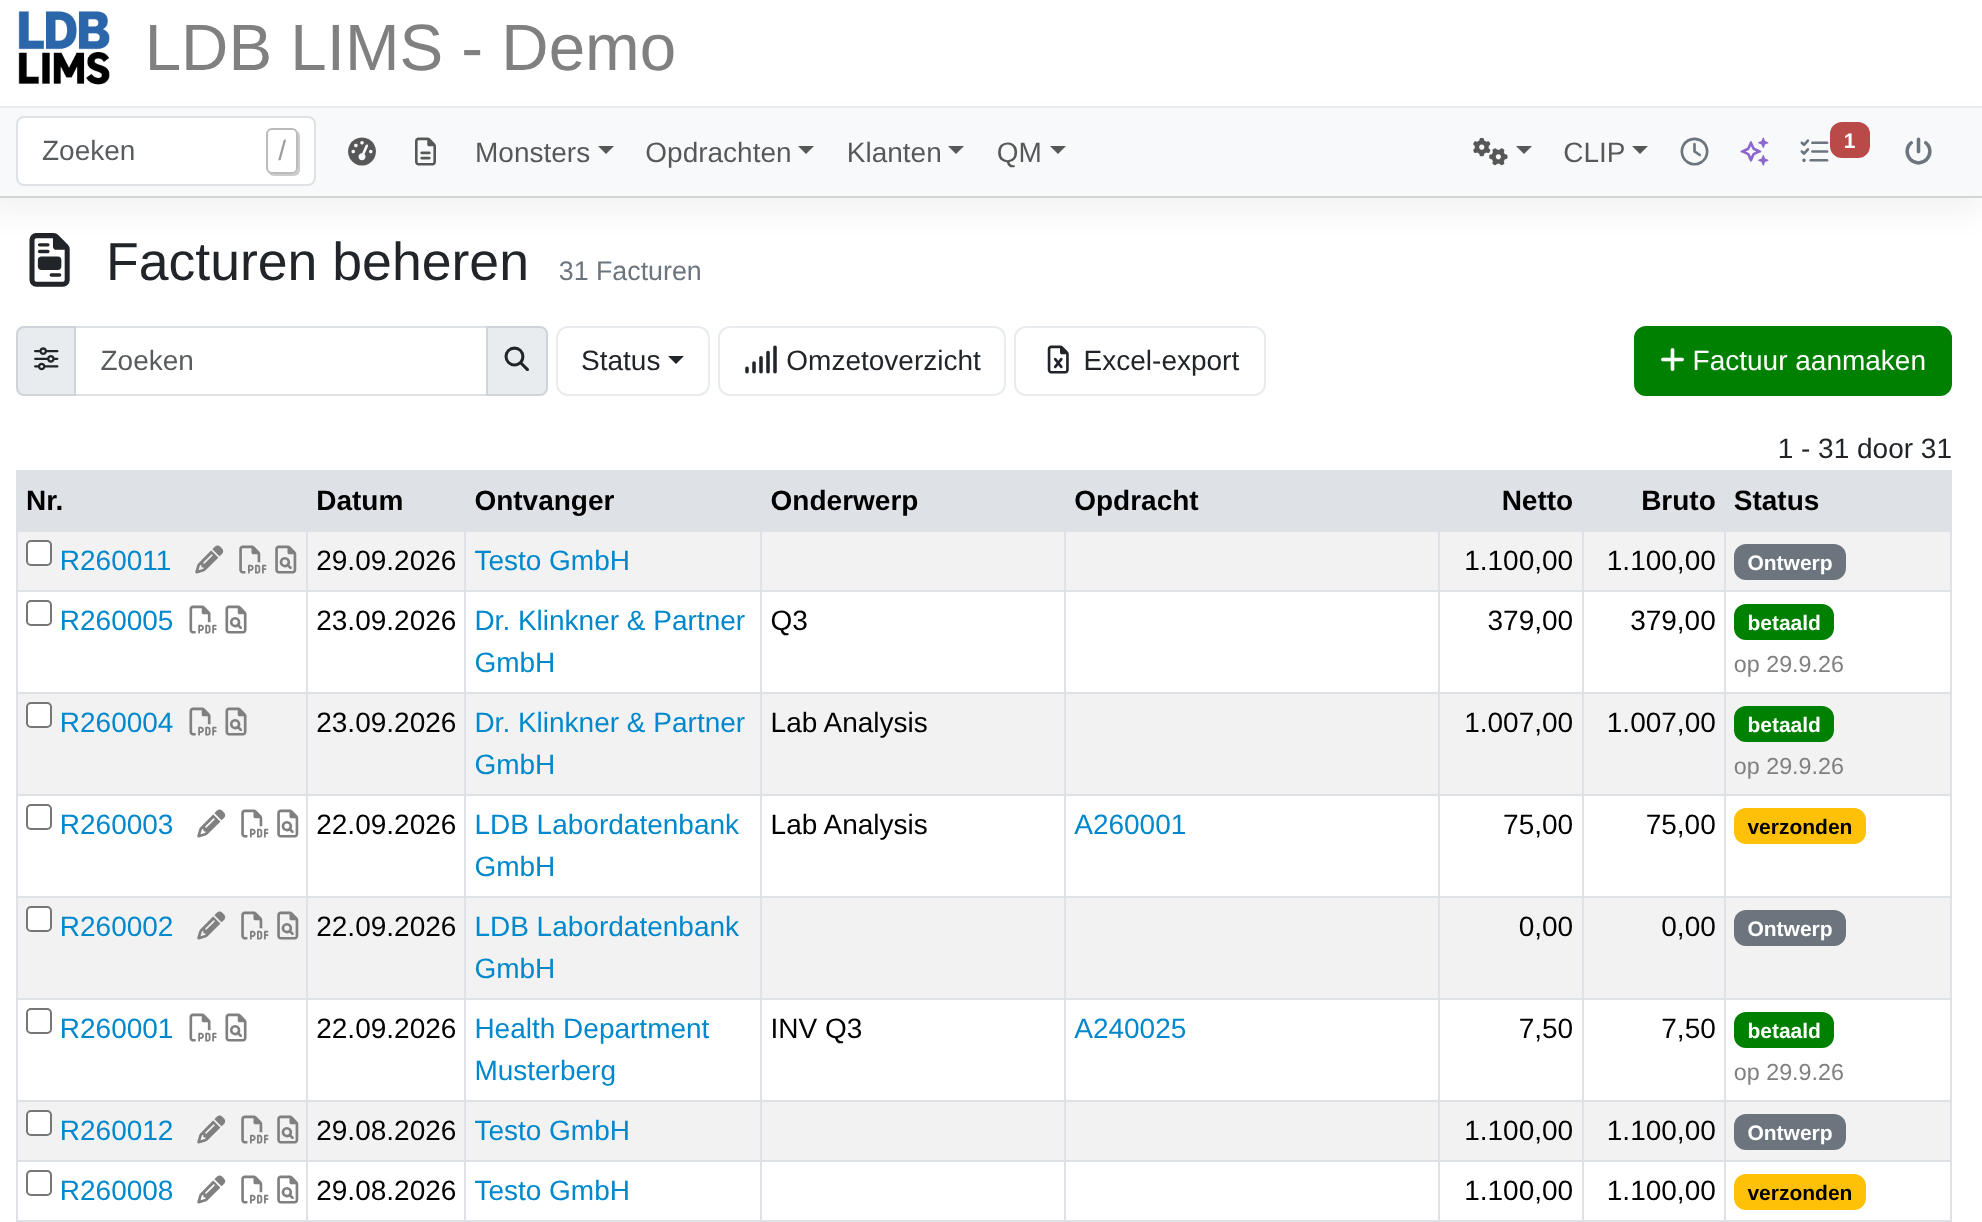The width and height of the screenshot is (1982, 1222).
Task: Open the Status filter dropdown
Action: click(632, 360)
